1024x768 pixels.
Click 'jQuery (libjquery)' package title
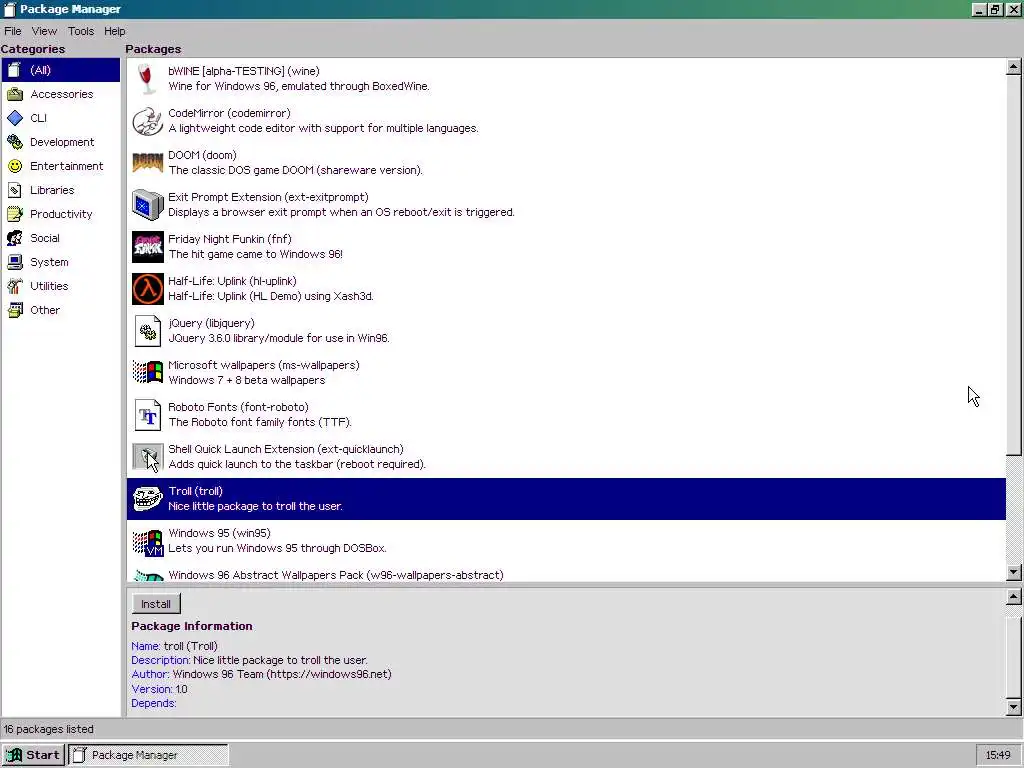[212, 323]
